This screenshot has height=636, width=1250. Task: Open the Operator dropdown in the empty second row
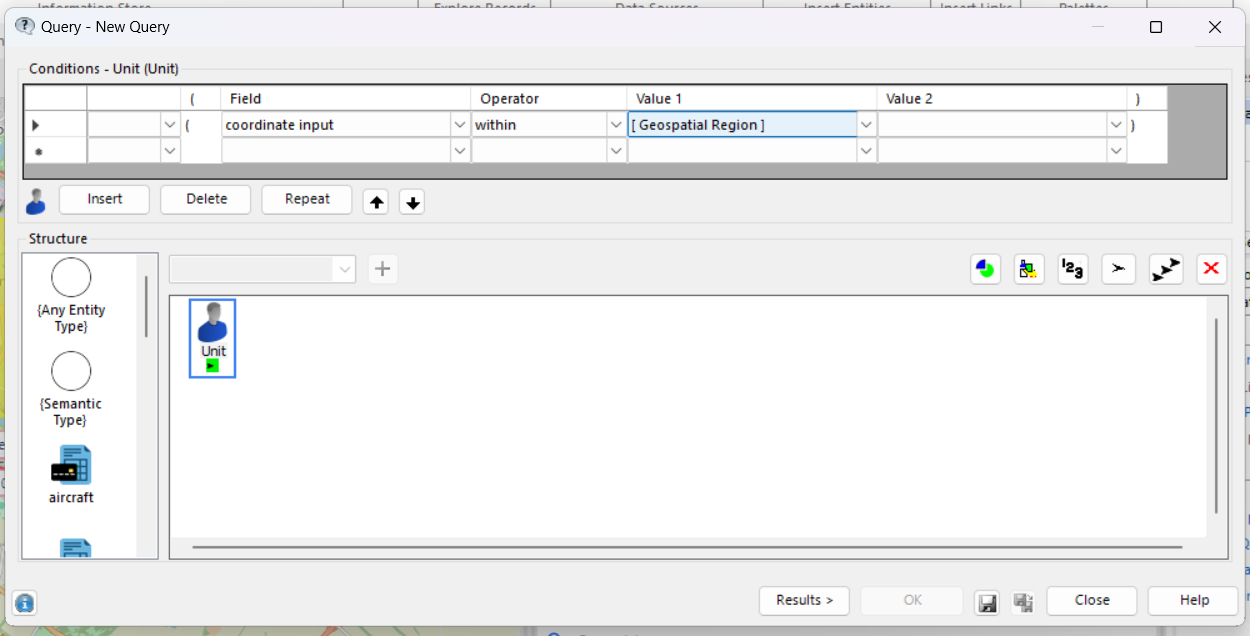click(x=616, y=151)
